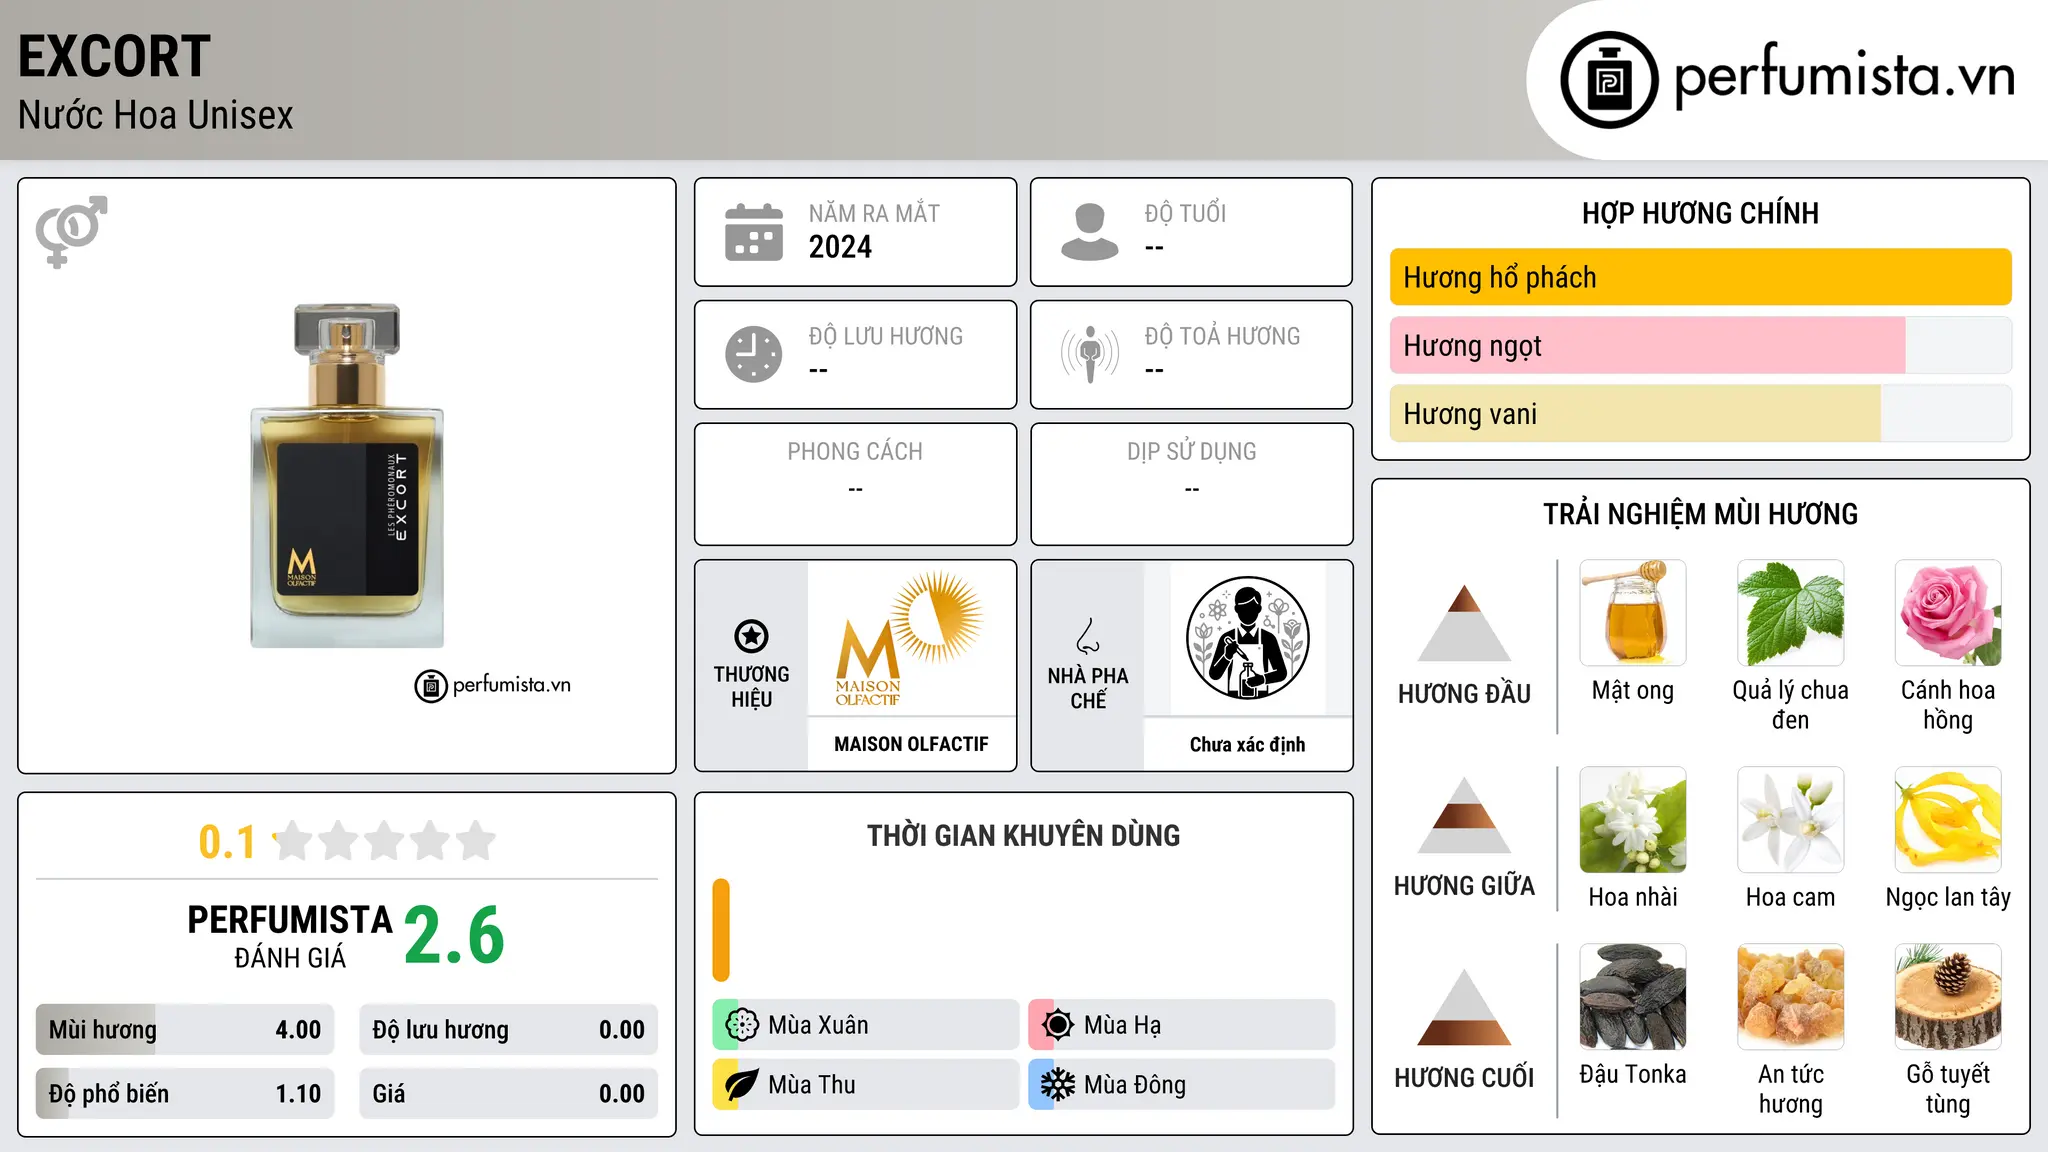Click the clock icon beside Độ lưu hương
This screenshot has width=2048, height=1152.
click(754, 354)
